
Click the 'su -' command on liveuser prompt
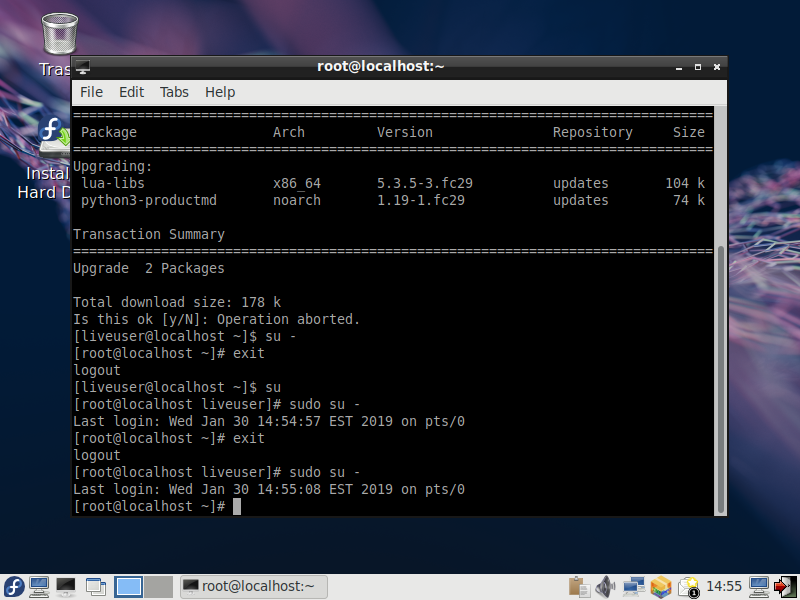280,336
